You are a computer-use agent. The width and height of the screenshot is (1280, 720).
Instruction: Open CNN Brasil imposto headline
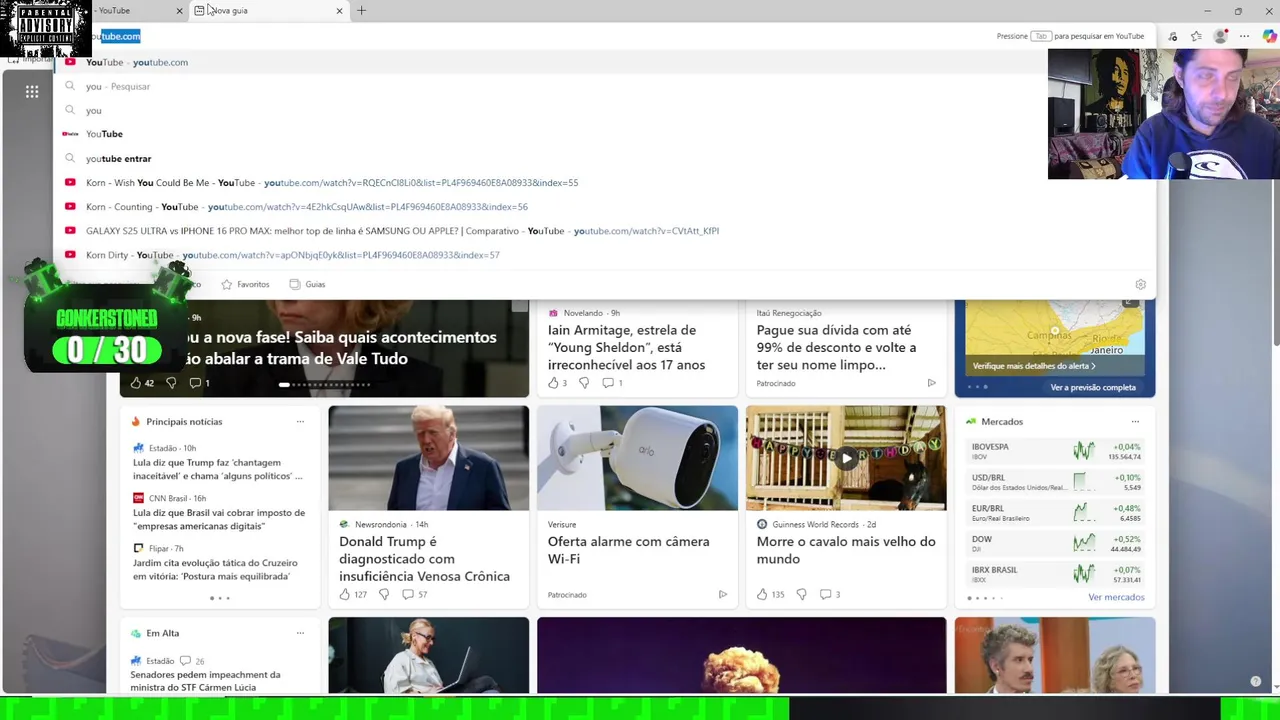219,519
